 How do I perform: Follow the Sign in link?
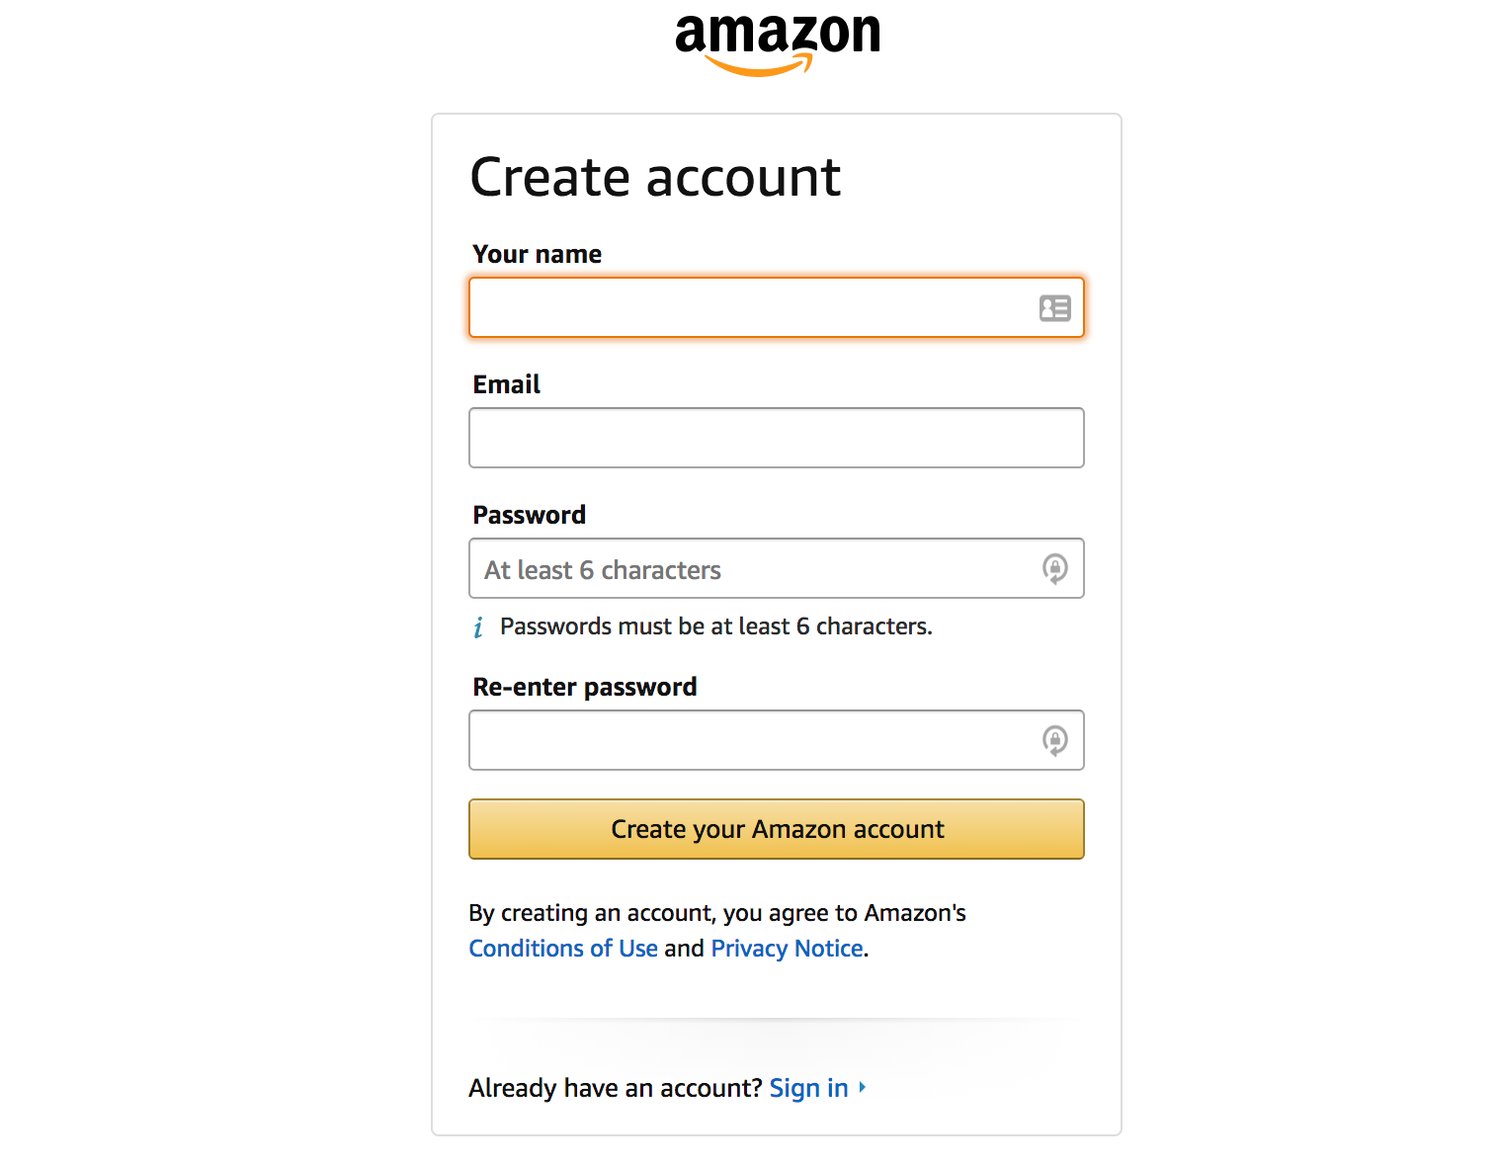(808, 1088)
